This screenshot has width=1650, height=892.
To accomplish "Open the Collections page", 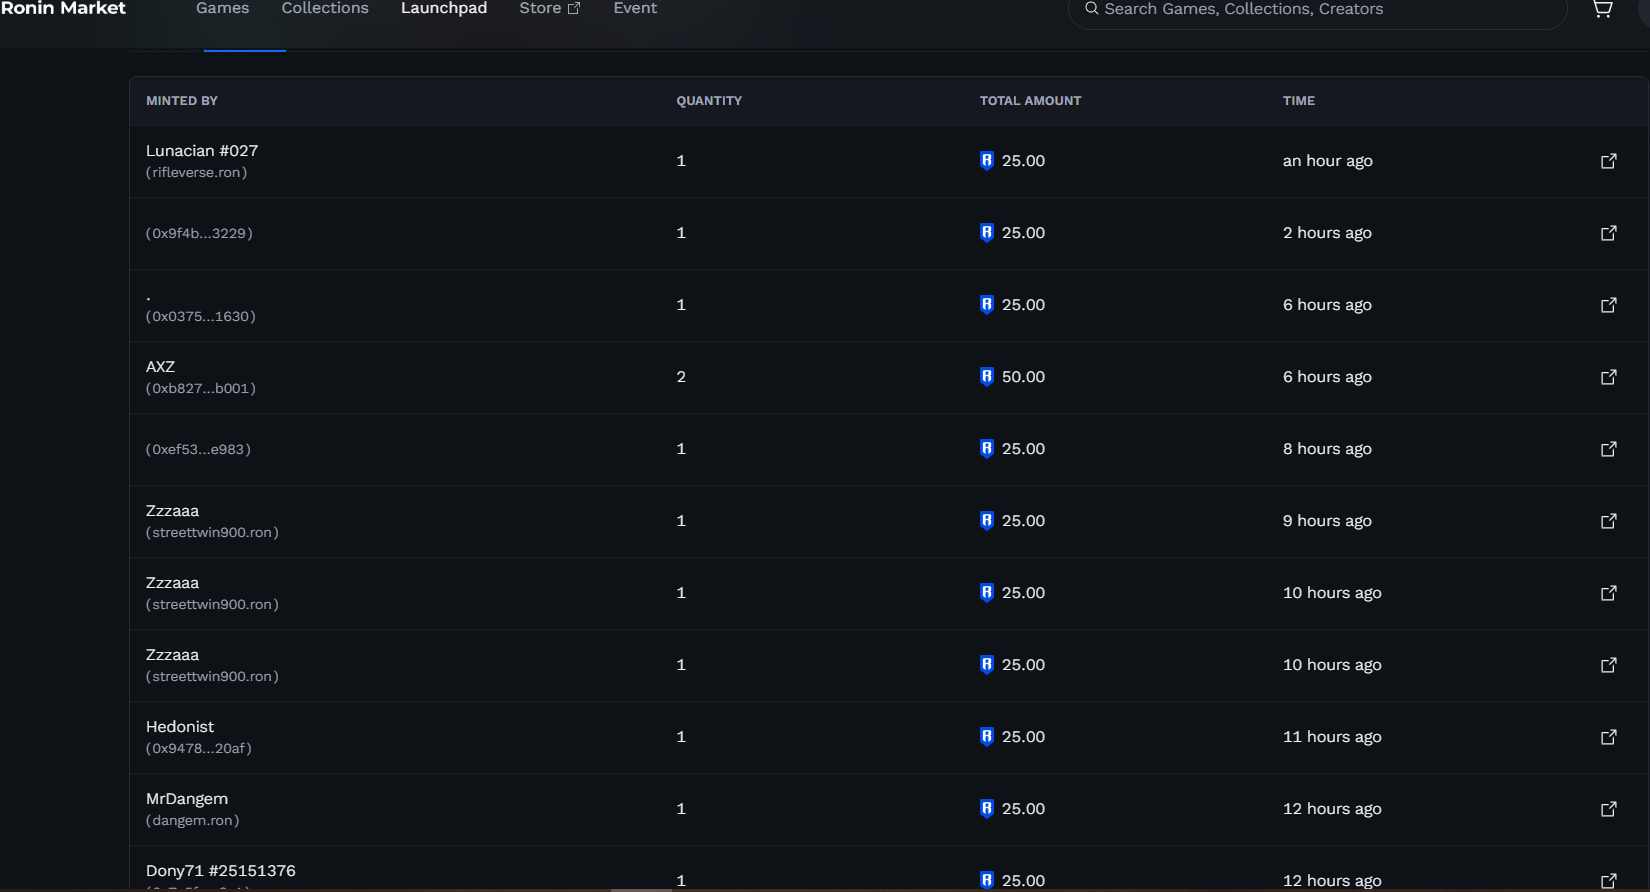I will 325,9.
